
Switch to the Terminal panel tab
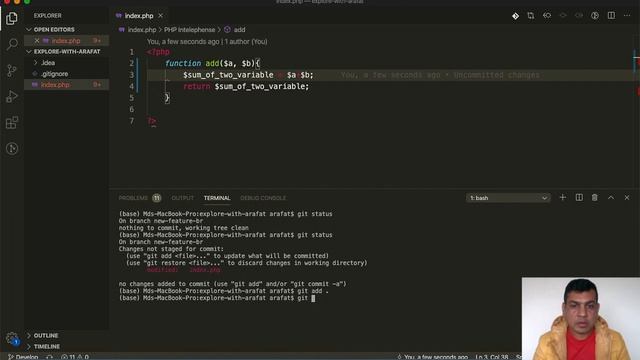[217, 198]
